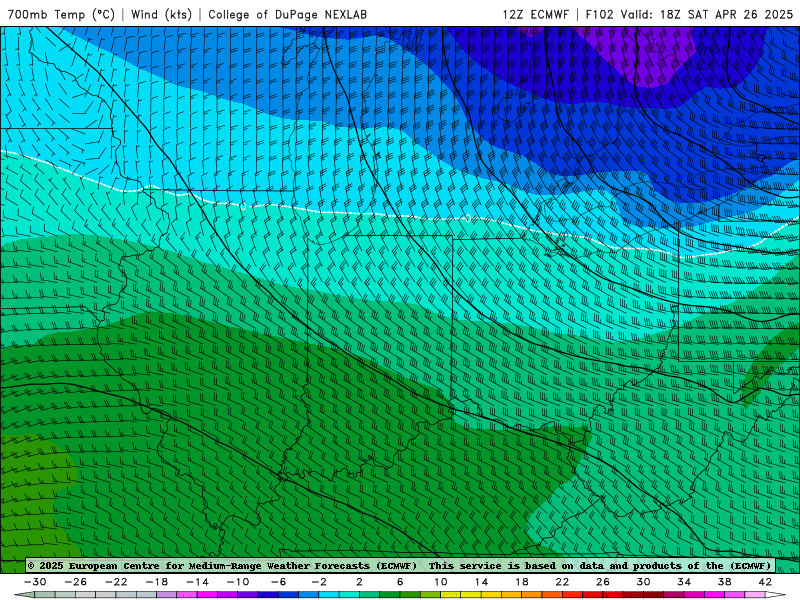
Task: Click the 26 legend value
Action: pos(603,582)
